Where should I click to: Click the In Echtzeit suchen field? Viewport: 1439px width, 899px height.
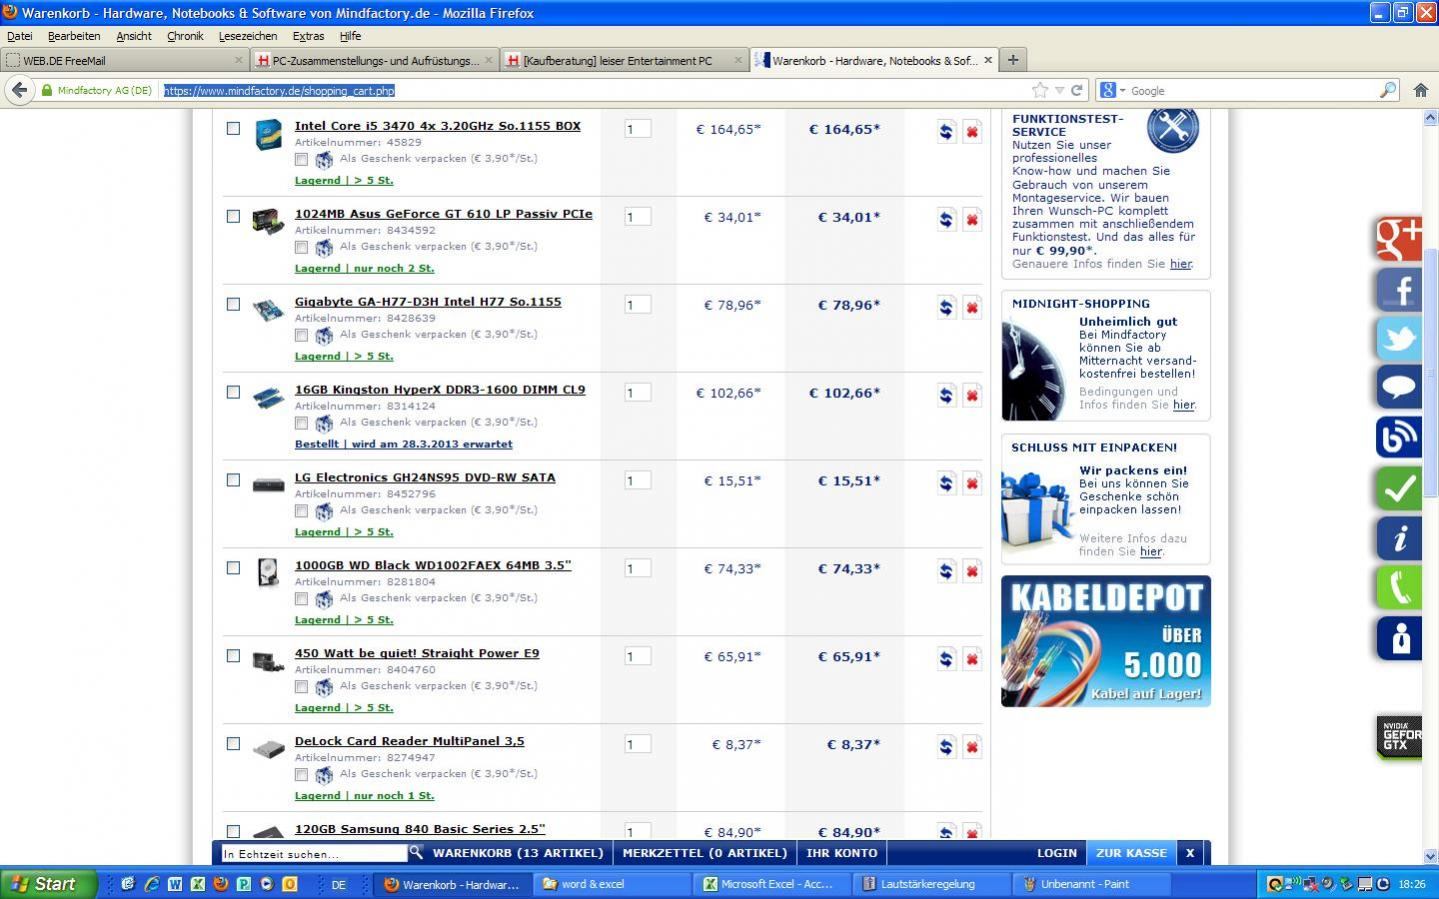coord(313,854)
